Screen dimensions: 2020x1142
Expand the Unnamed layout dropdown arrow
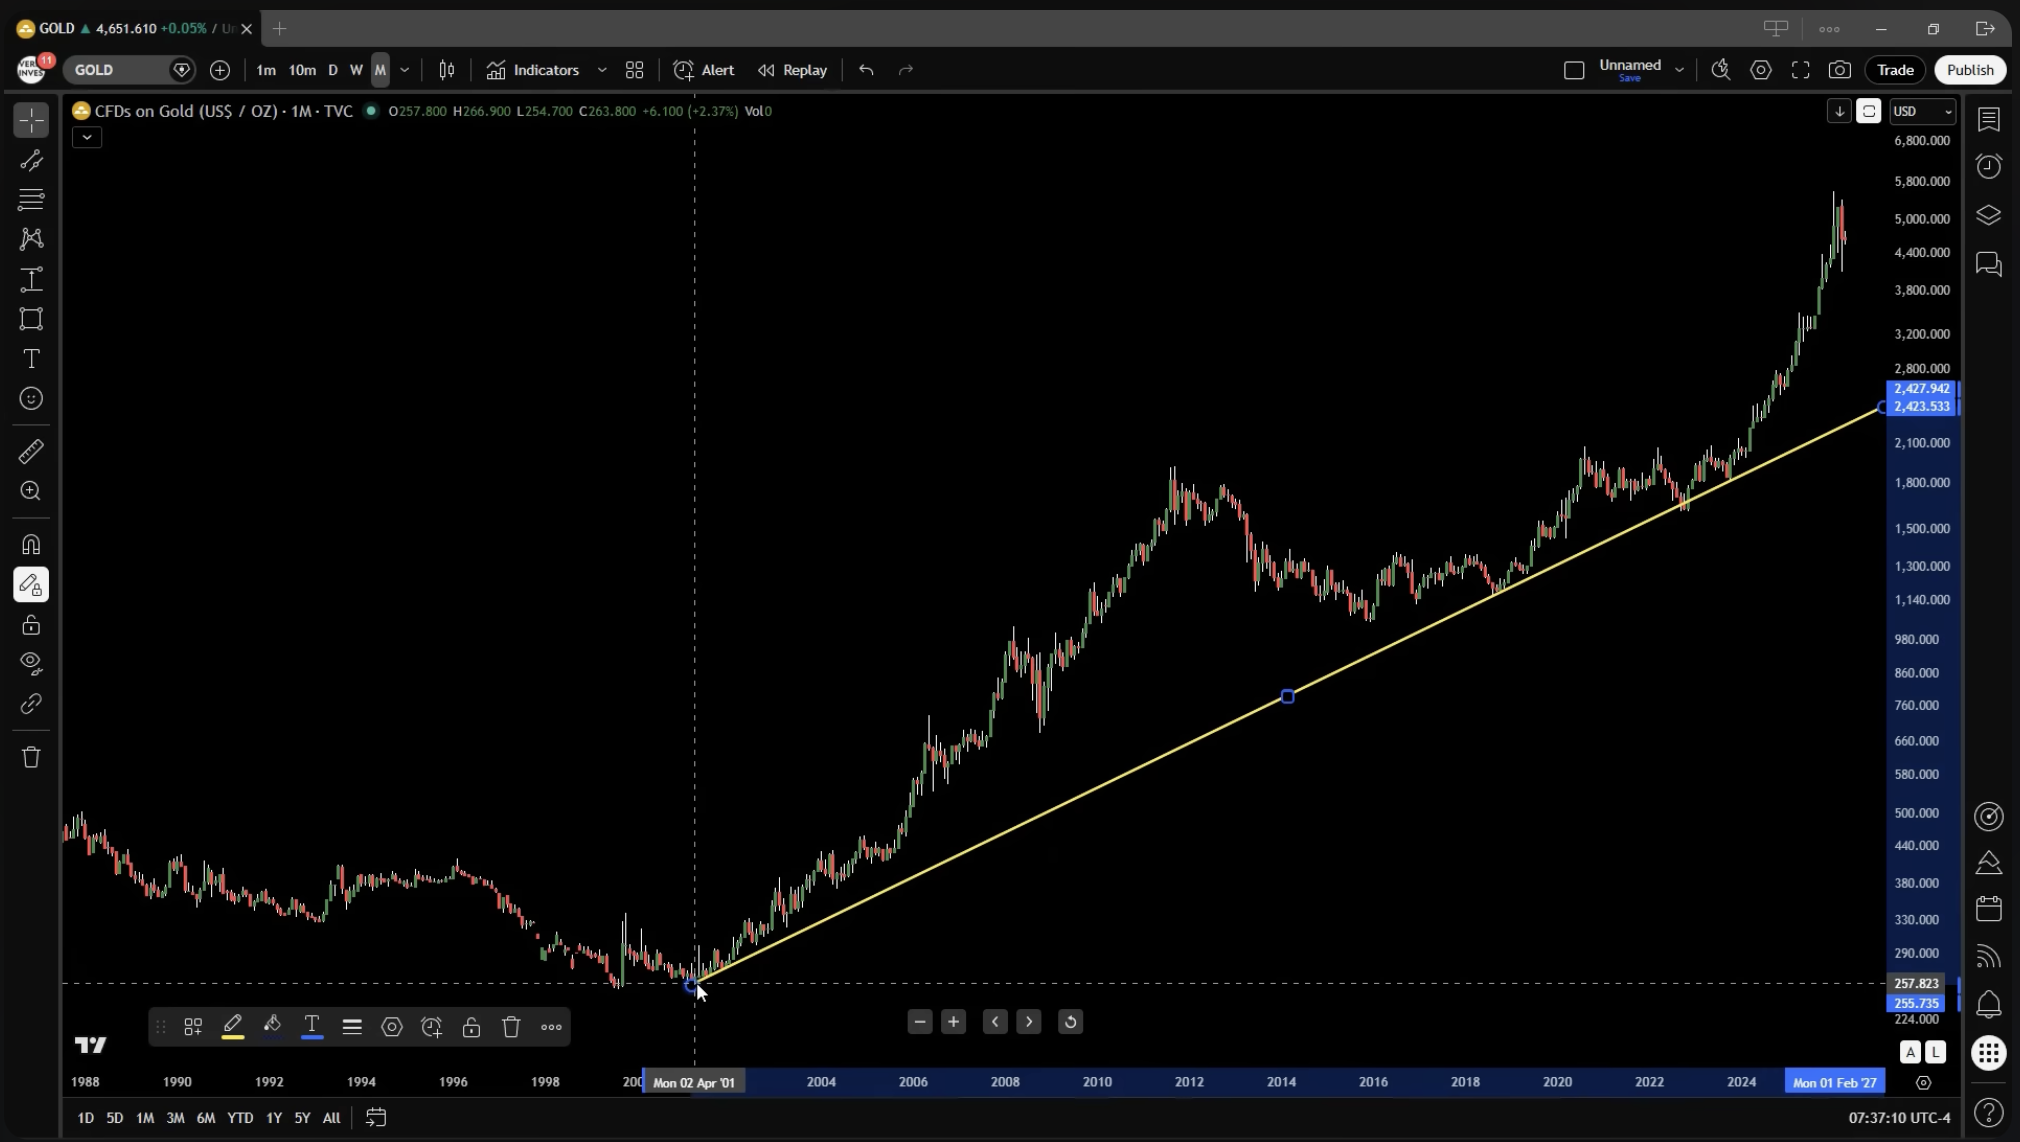click(1679, 70)
